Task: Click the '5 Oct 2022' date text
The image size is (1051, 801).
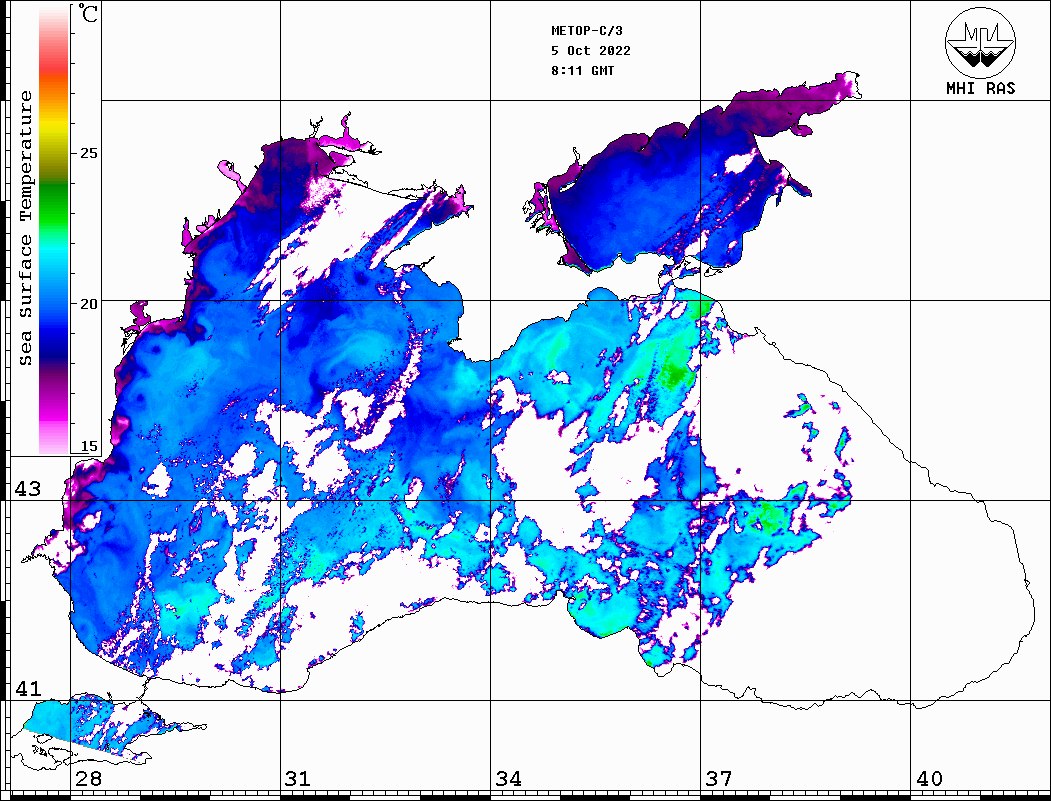Action: (591, 51)
